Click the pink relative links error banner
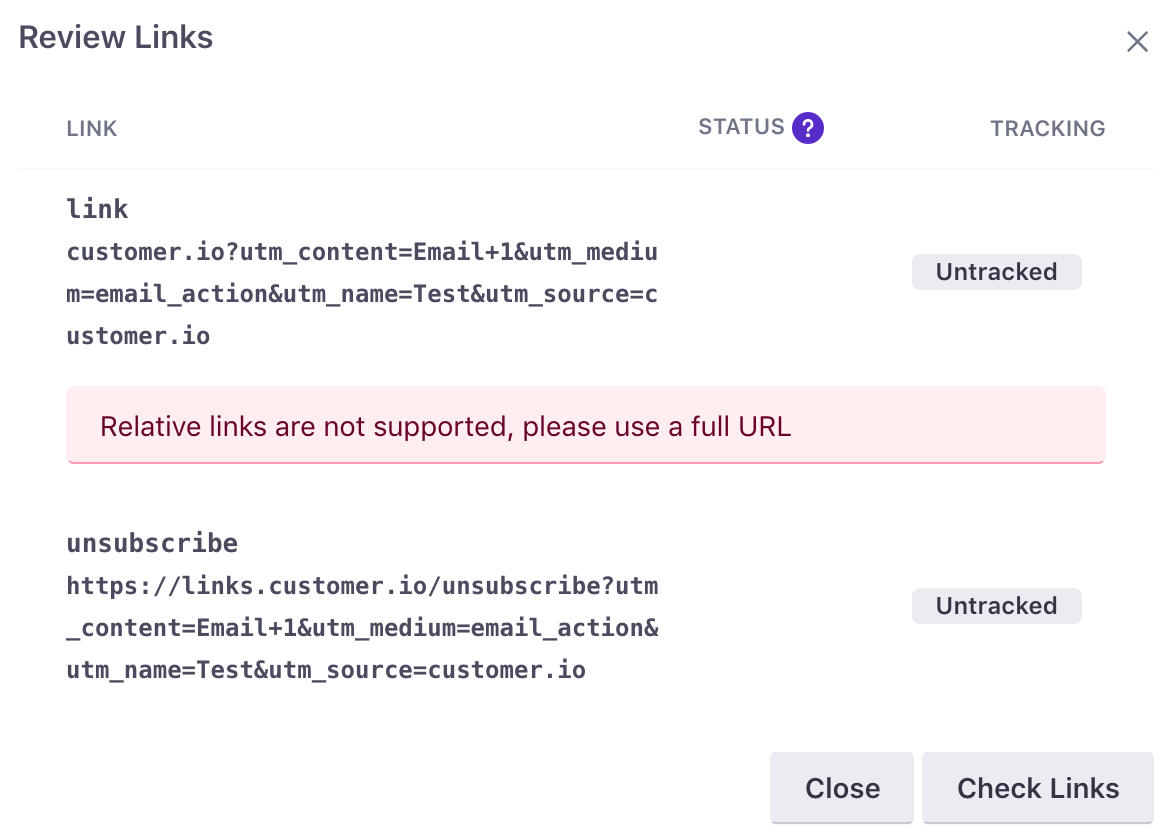The image size is (1176, 840). (x=586, y=425)
